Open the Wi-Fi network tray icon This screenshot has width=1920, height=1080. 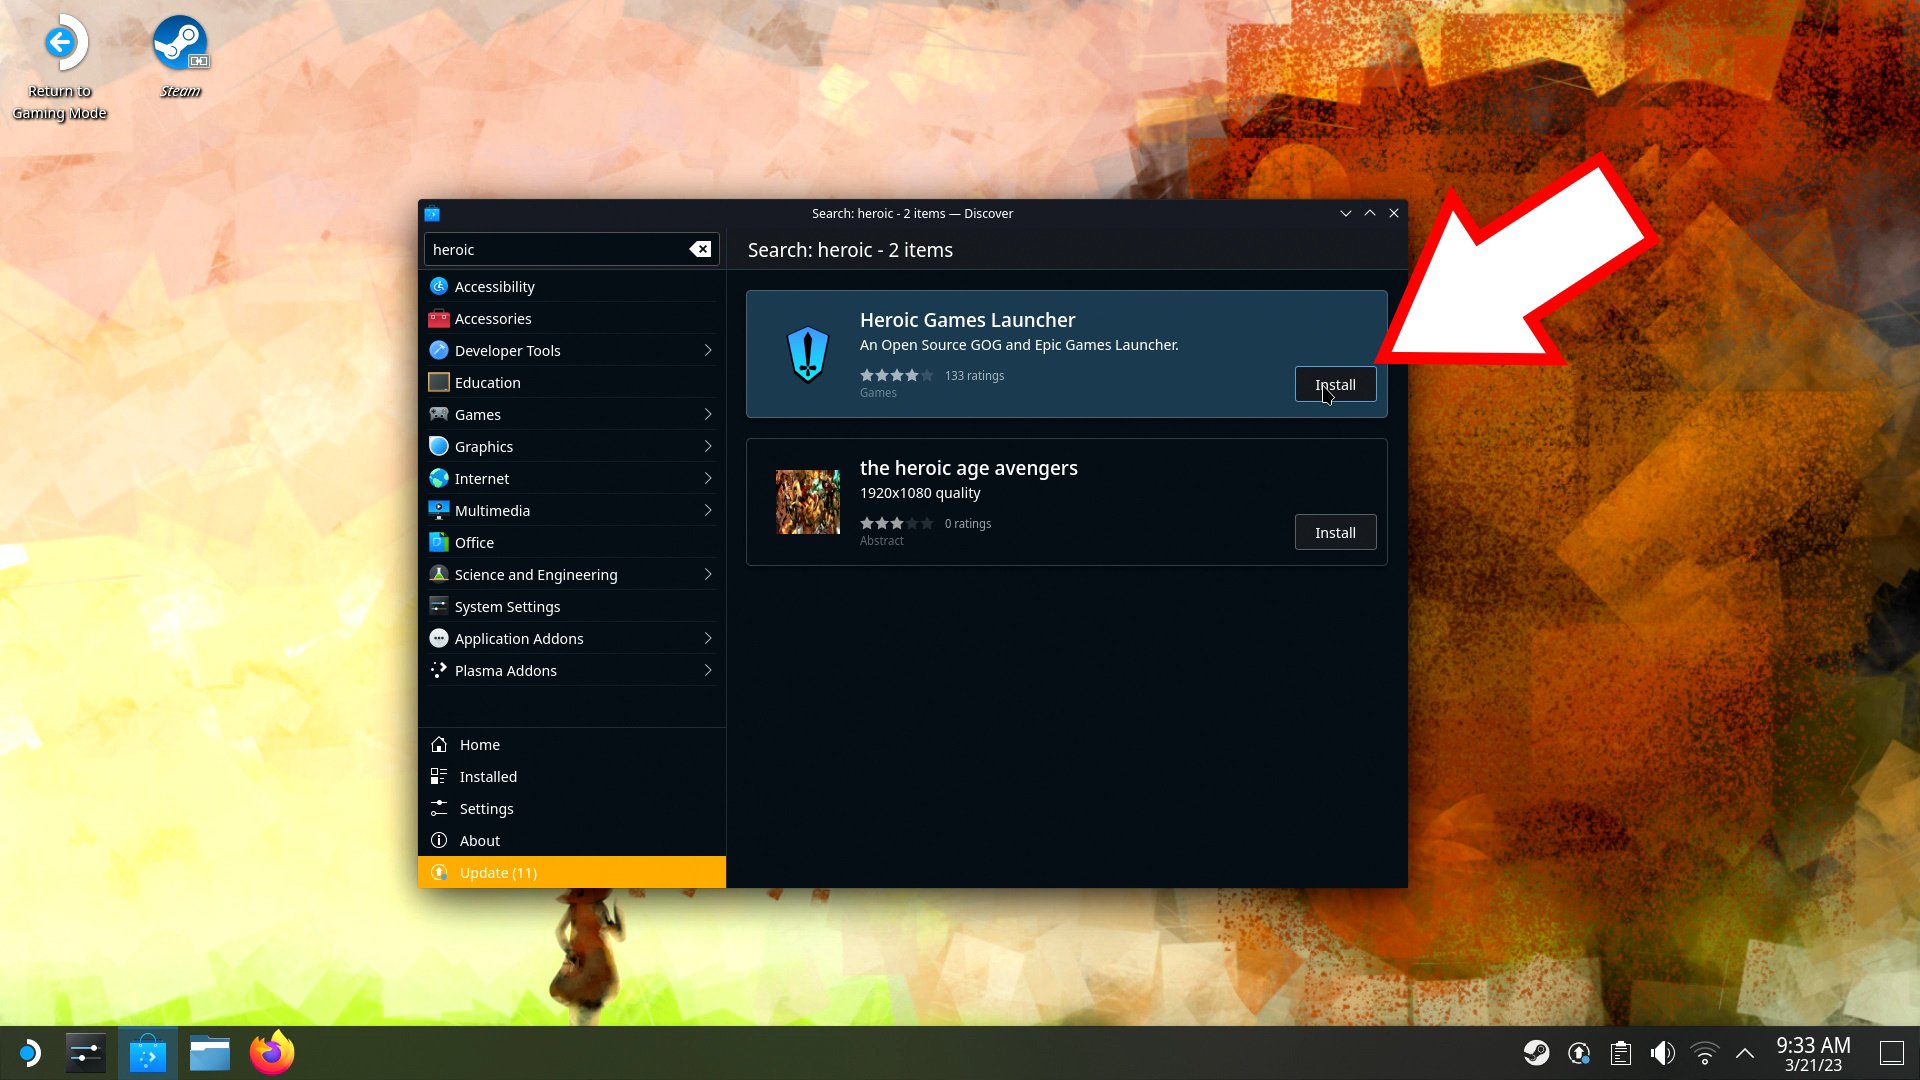pos(1704,1053)
